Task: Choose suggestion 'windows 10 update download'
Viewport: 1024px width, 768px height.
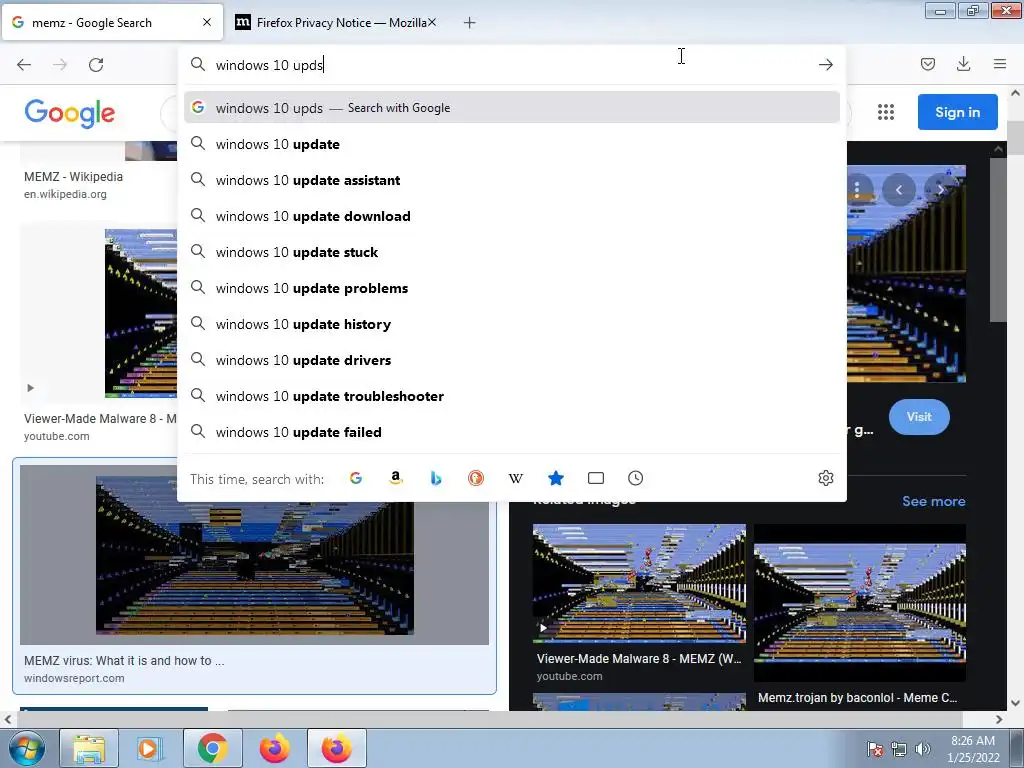Action: tap(512, 216)
